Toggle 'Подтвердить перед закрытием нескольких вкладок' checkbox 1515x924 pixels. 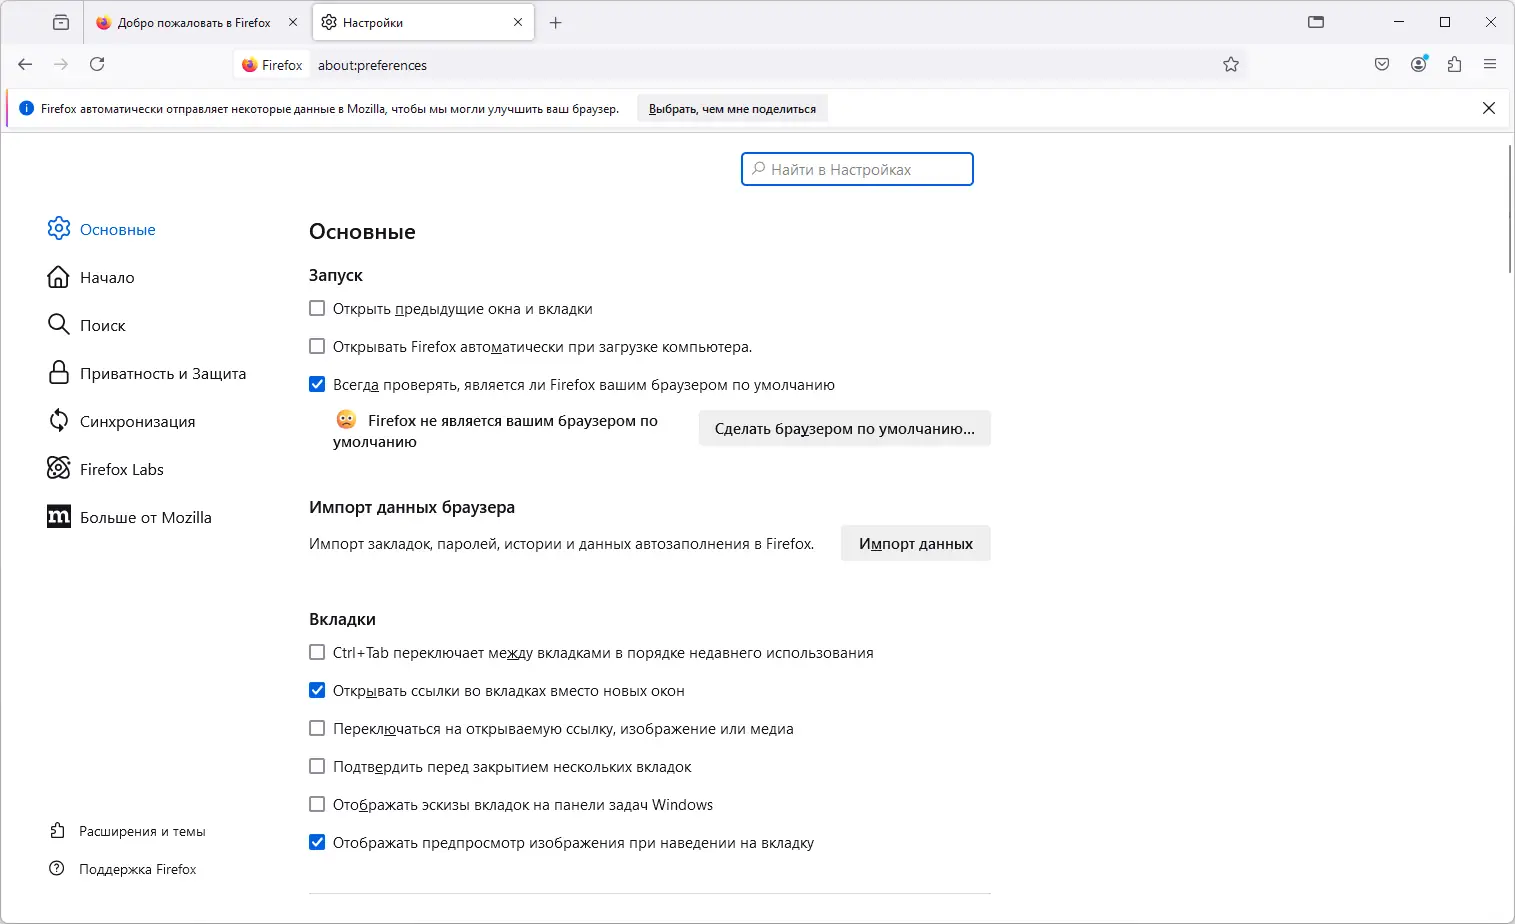[x=317, y=767]
